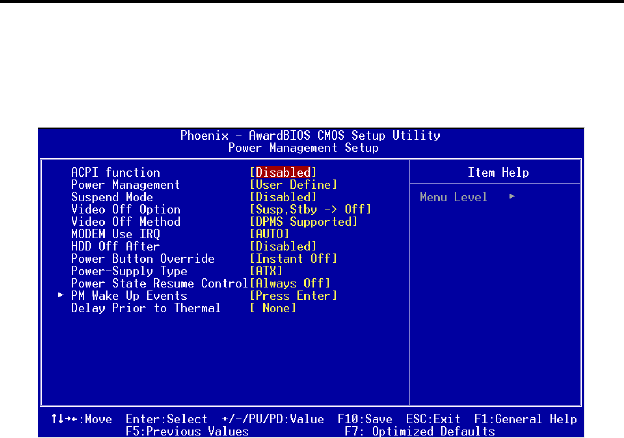The image size is (624, 438).
Task: Select Suspend Mode [Disabled] value
Action: 283,197
